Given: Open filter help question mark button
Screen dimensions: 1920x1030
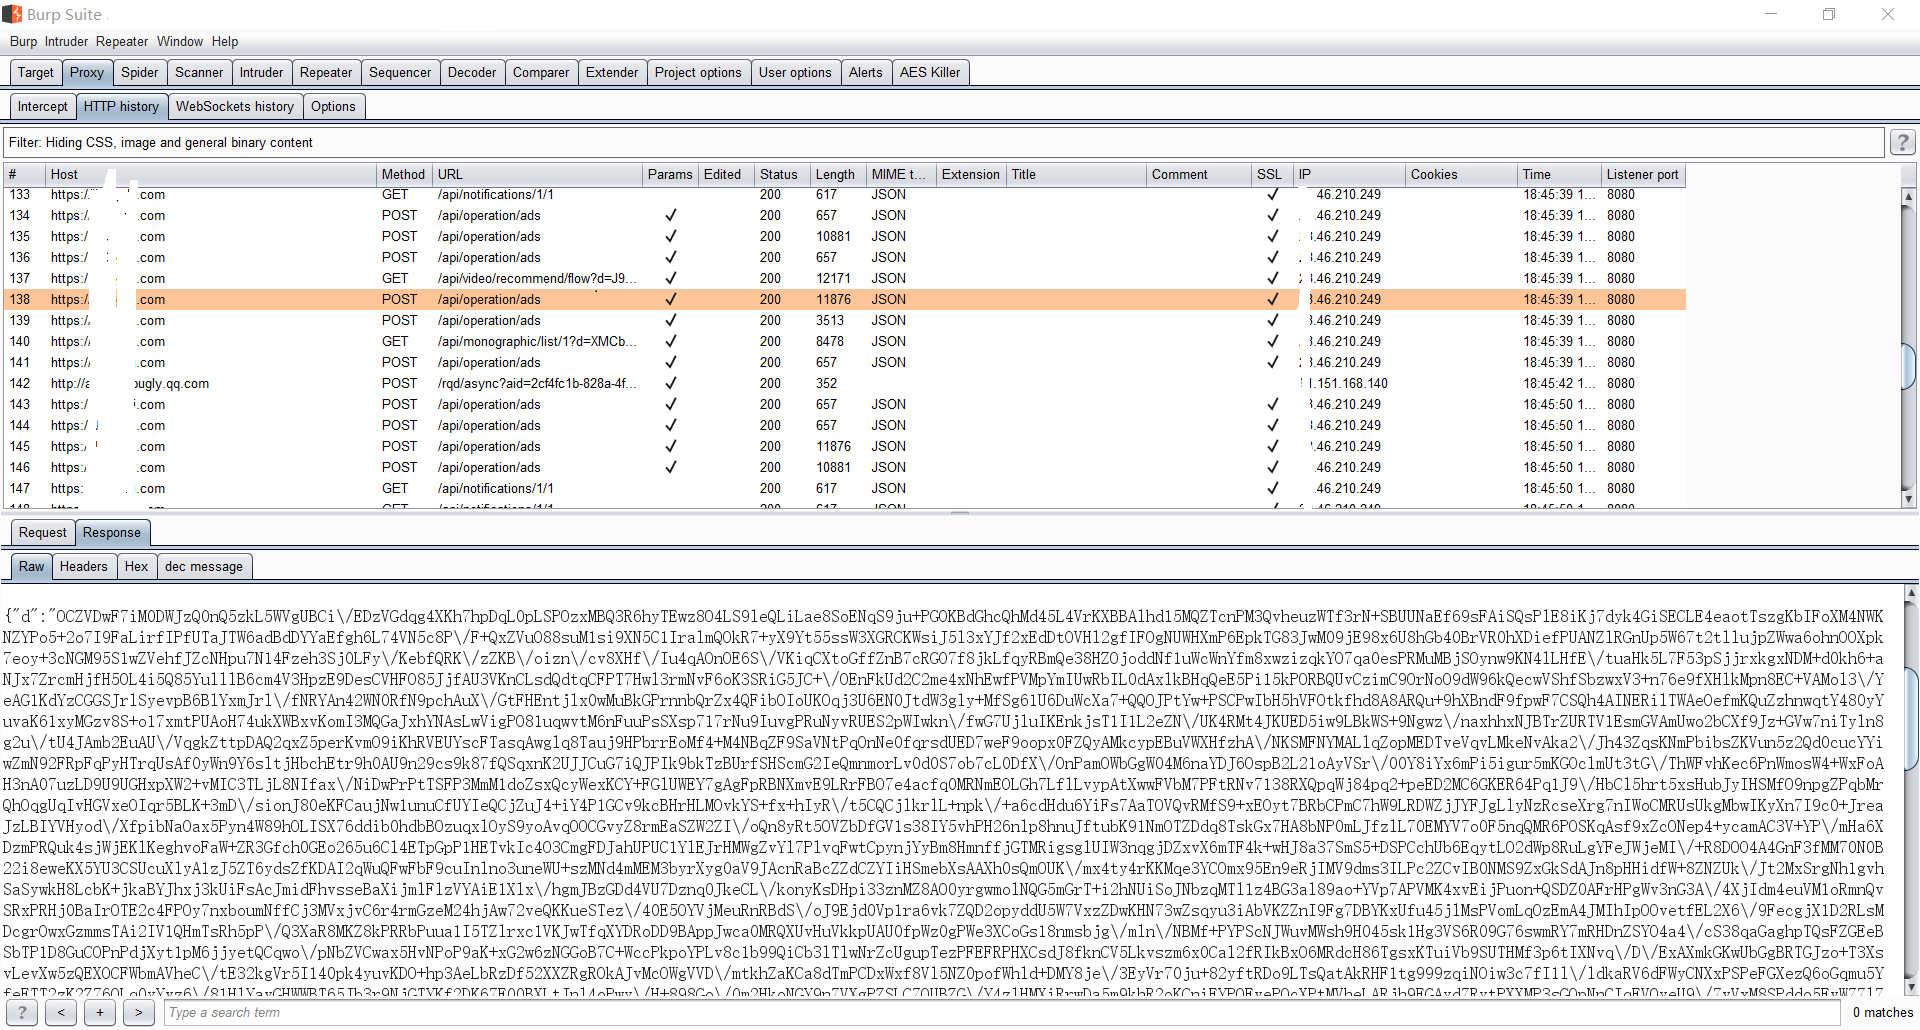Looking at the screenshot, I should point(1902,143).
